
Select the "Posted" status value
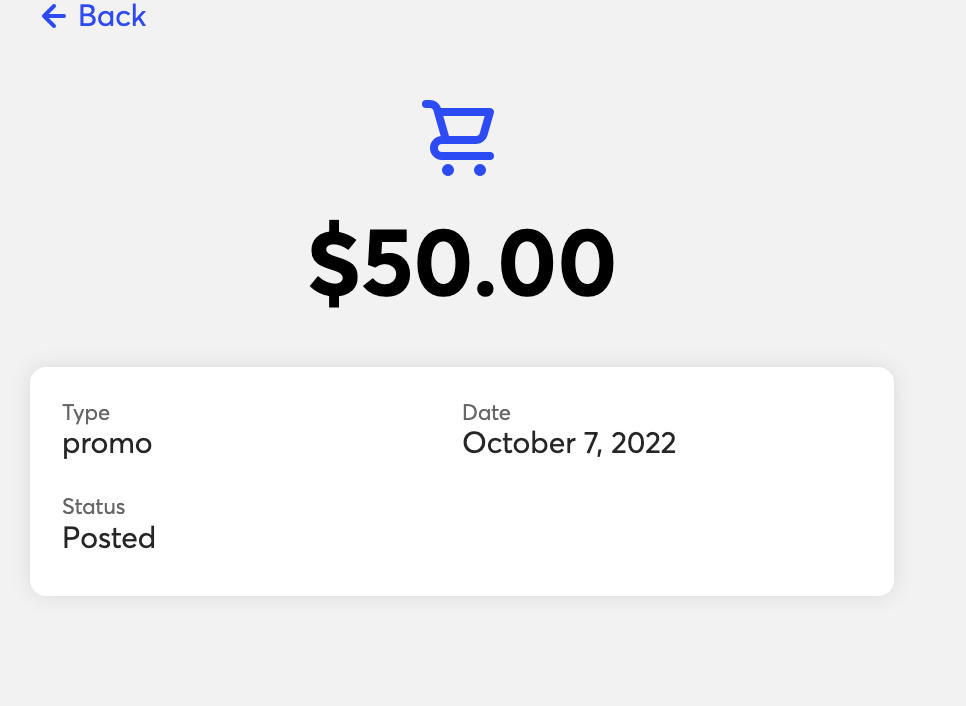pos(109,538)
